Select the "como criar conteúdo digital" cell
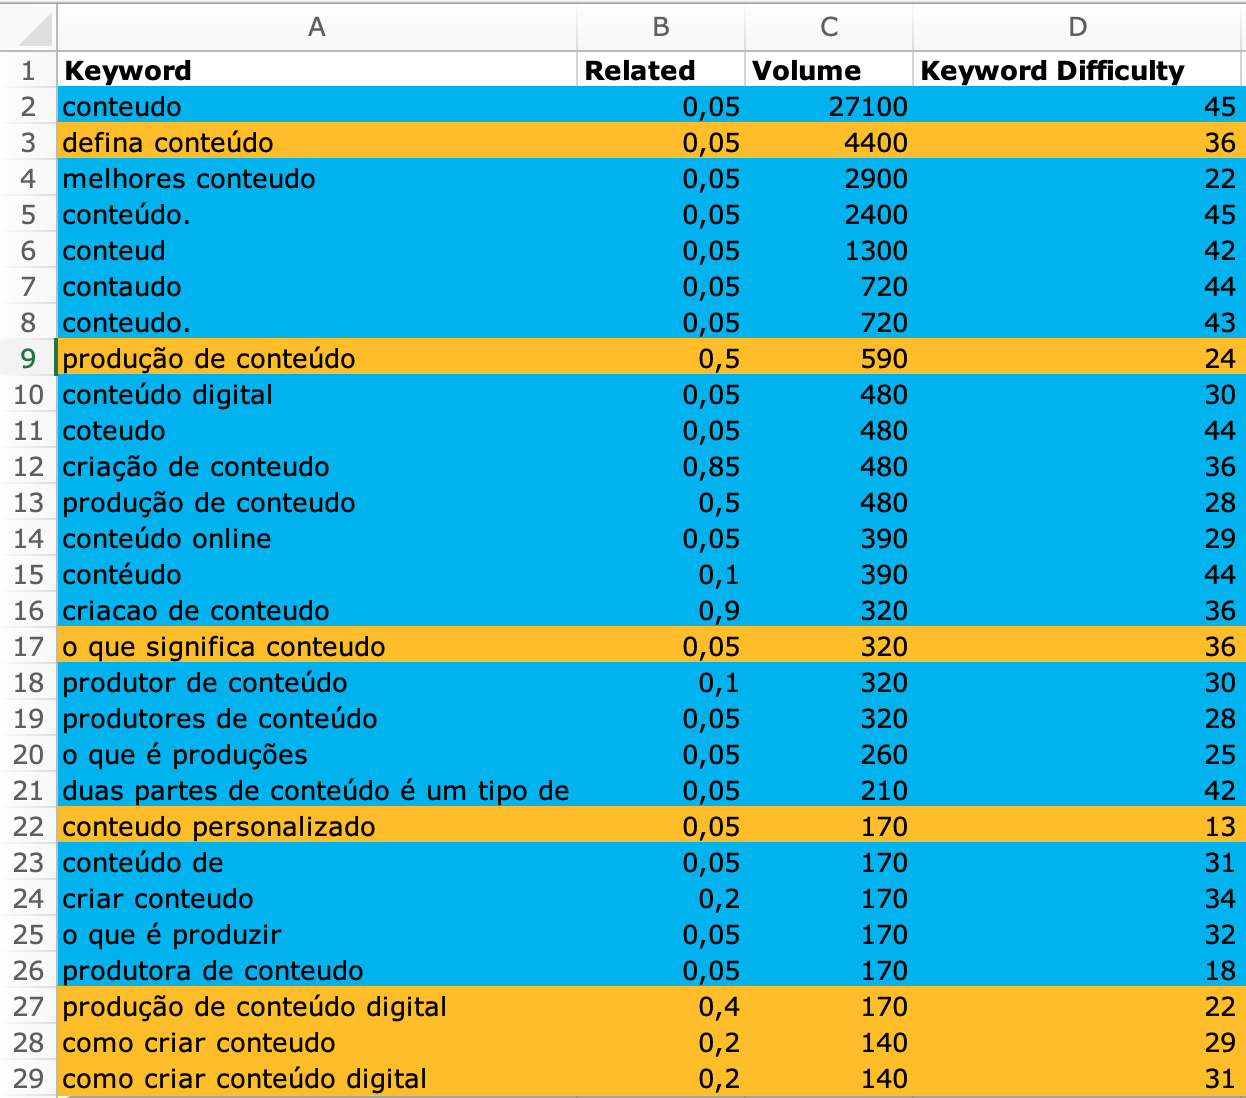This screenshot has width=1246, height=1098. [x=317, y=1079]
